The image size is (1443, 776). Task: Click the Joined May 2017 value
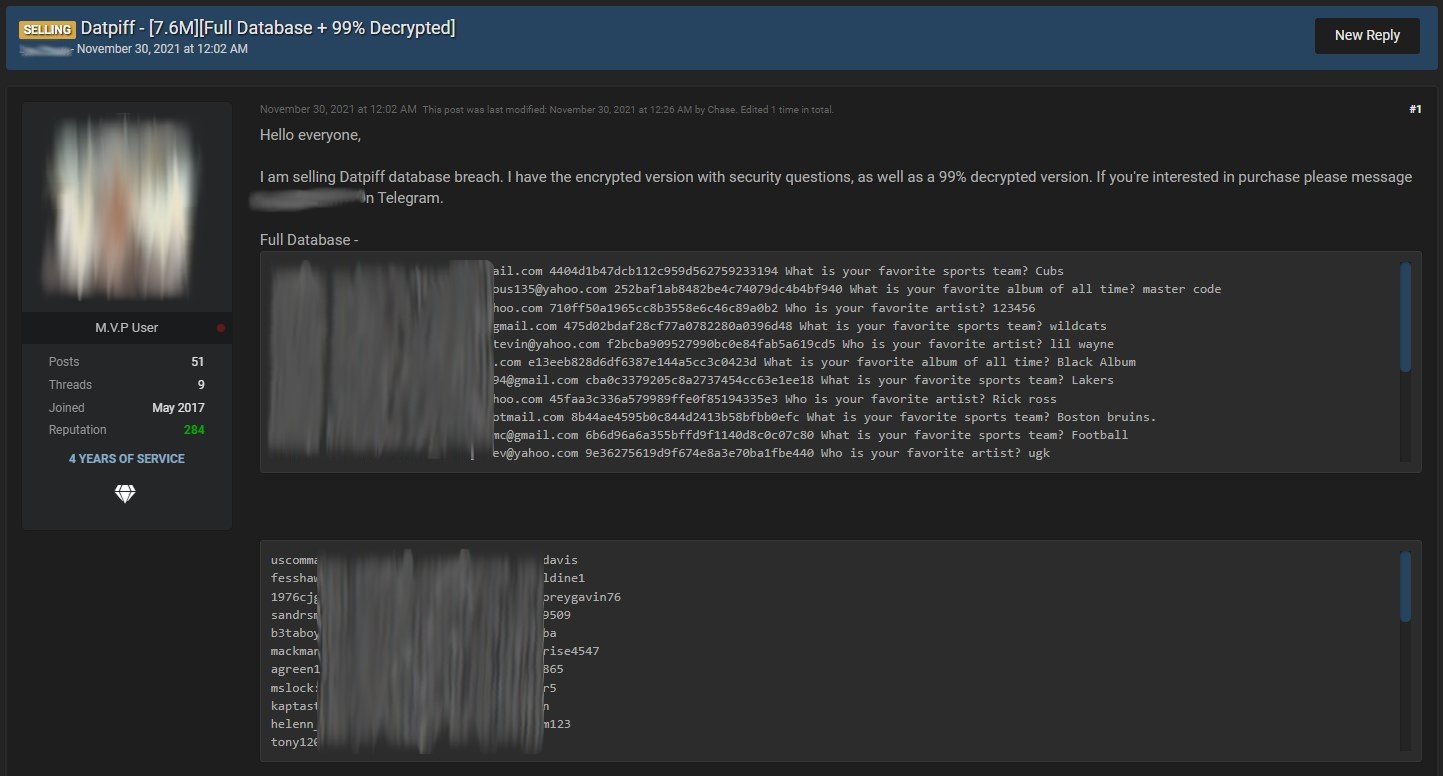click(x=180, y=408)
